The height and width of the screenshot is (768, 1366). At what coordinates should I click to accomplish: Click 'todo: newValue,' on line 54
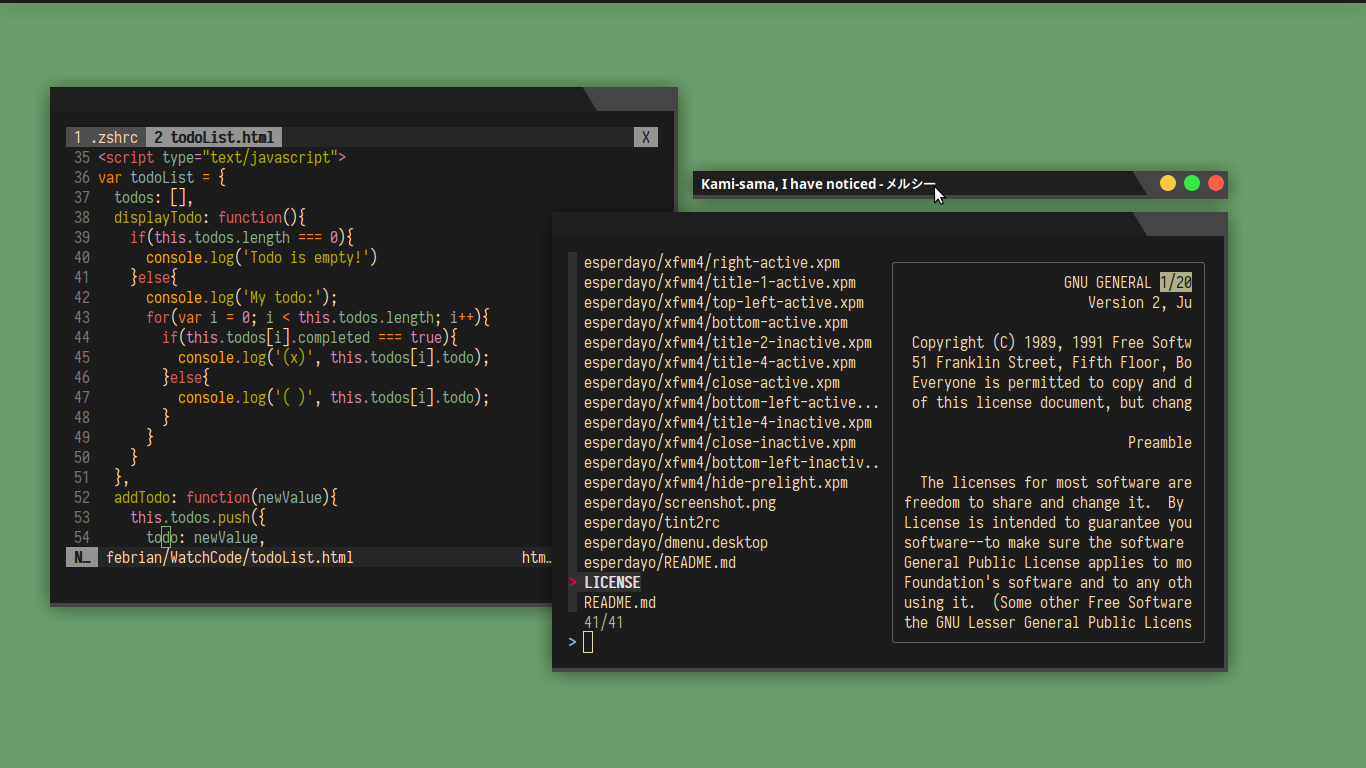pos(206,538)
